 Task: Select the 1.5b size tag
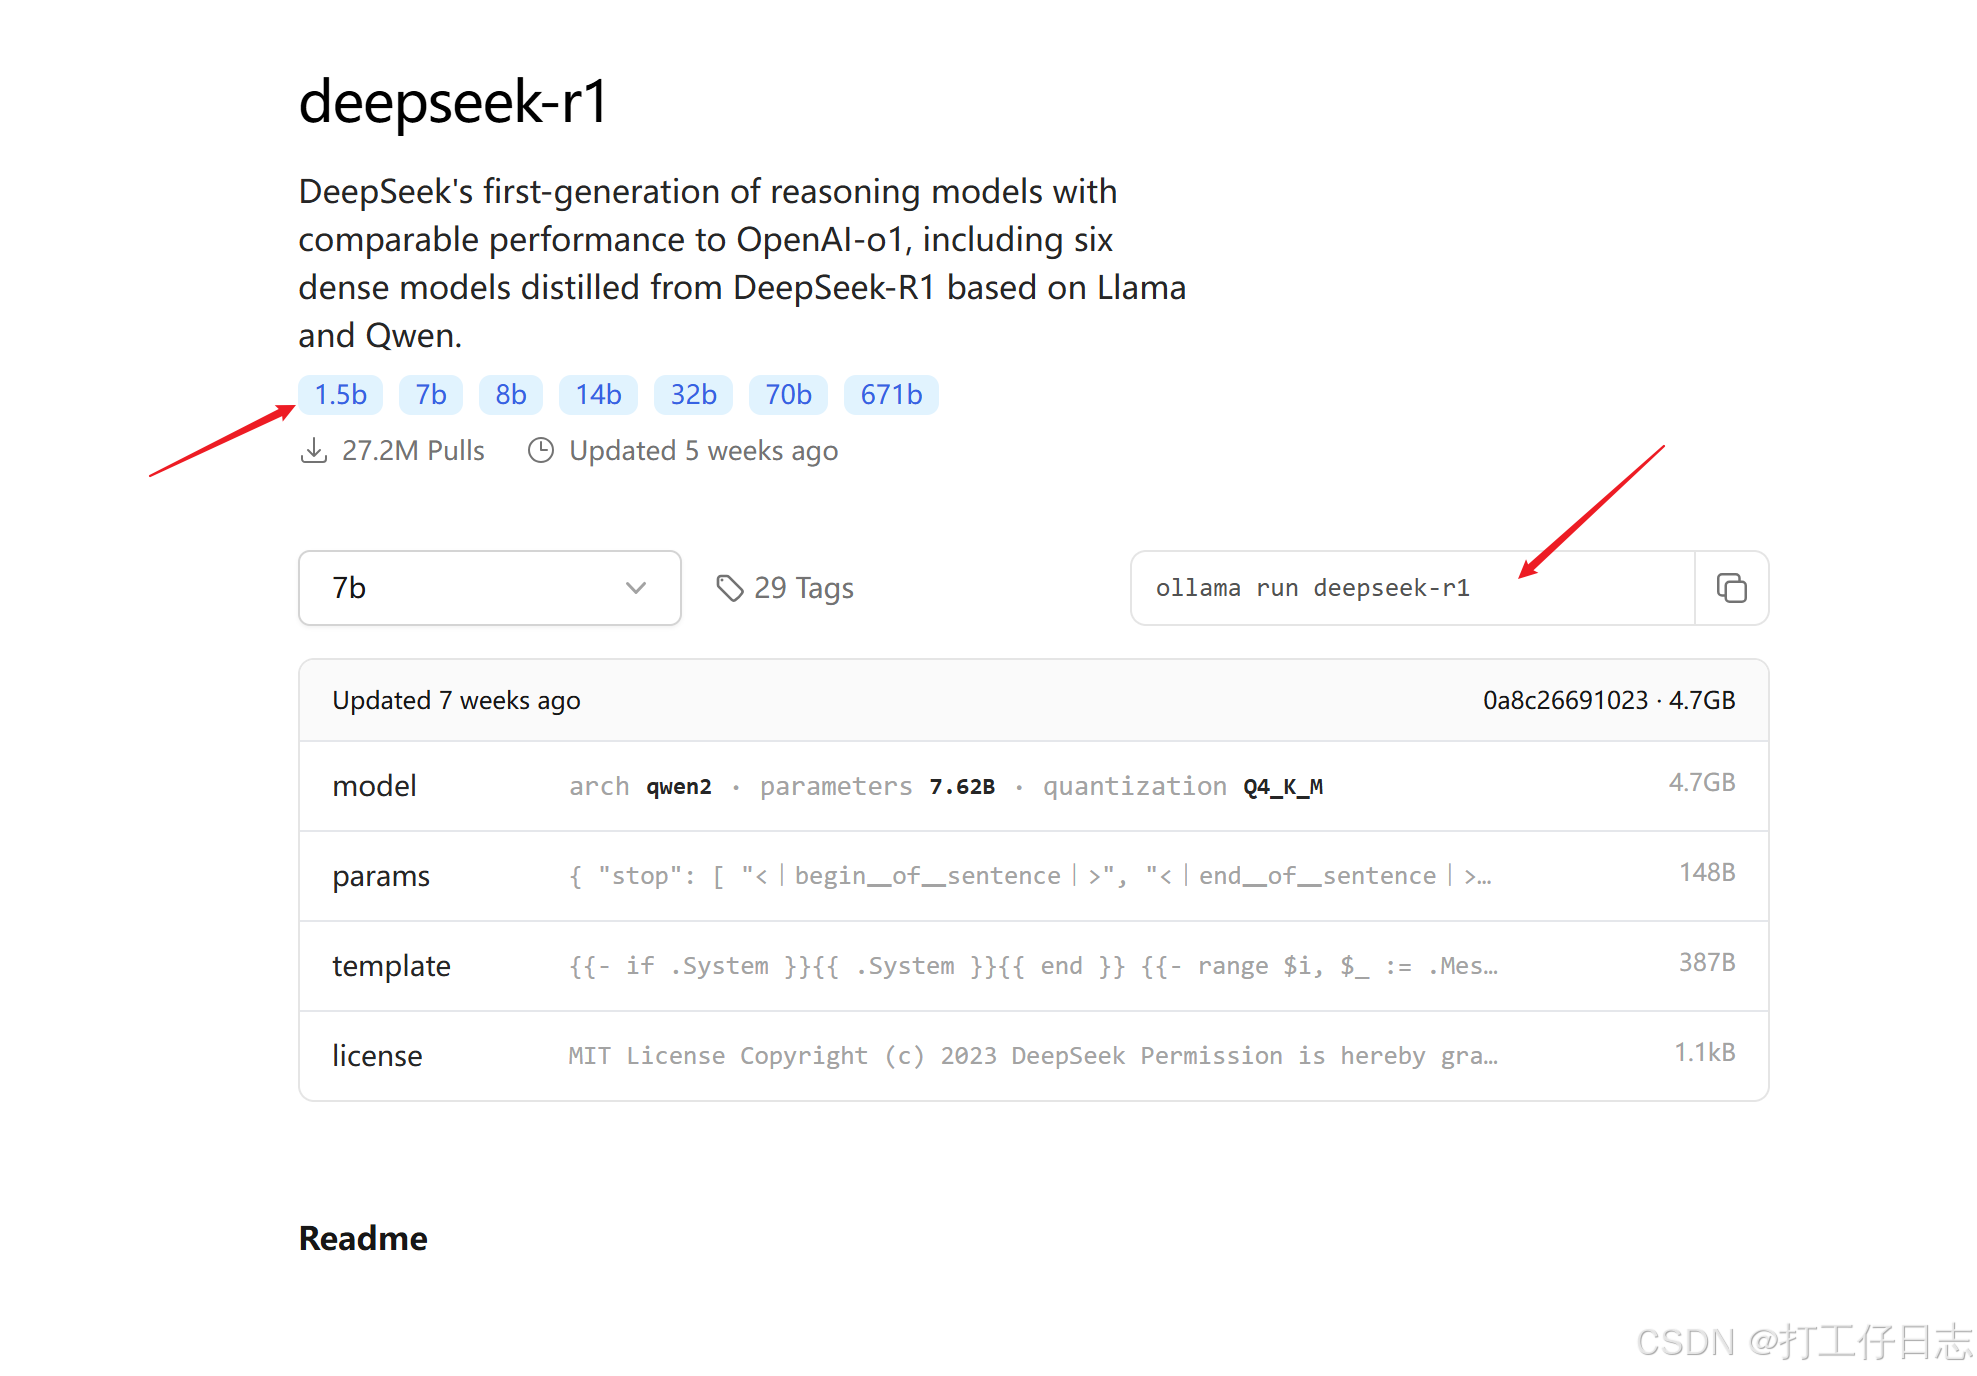[x=340, y=395]
